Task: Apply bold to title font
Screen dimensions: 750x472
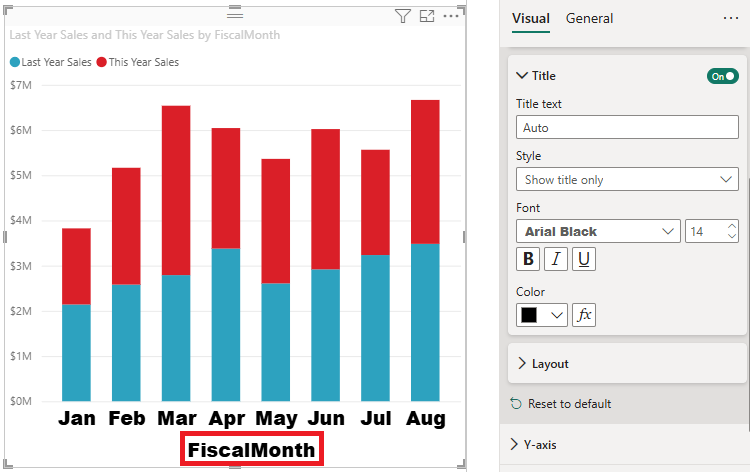Action: [528, 259]
